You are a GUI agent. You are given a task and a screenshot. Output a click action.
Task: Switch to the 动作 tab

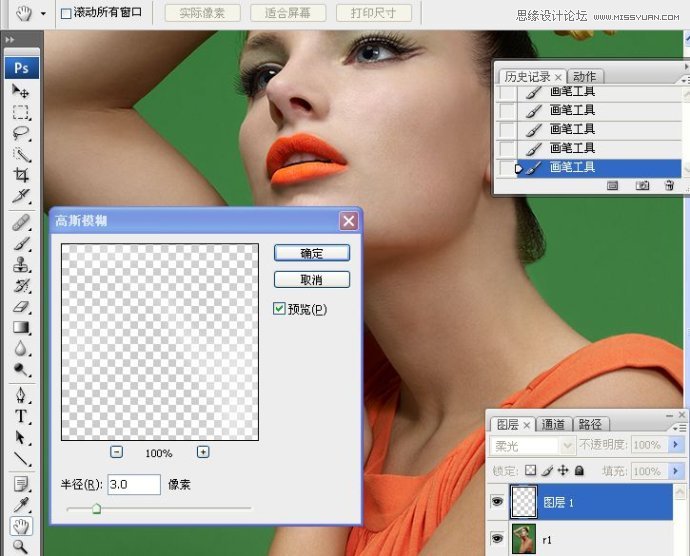coord(584,77)
